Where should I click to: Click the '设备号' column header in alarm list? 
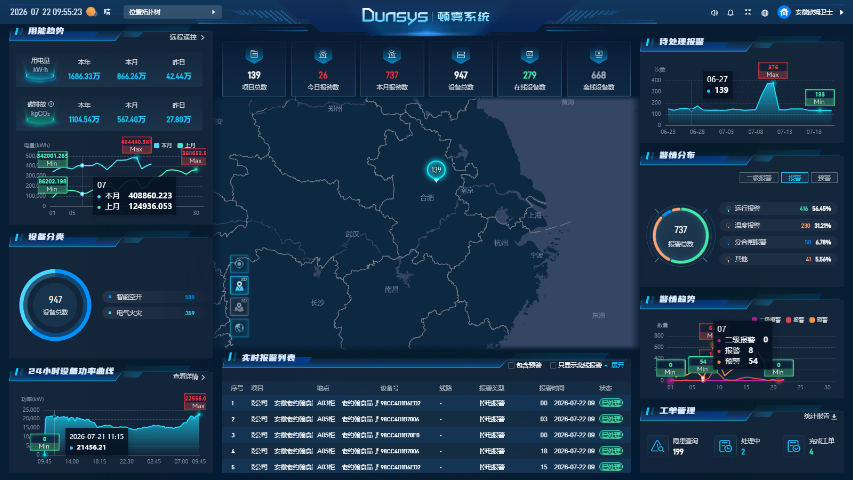tap(389, 388)
